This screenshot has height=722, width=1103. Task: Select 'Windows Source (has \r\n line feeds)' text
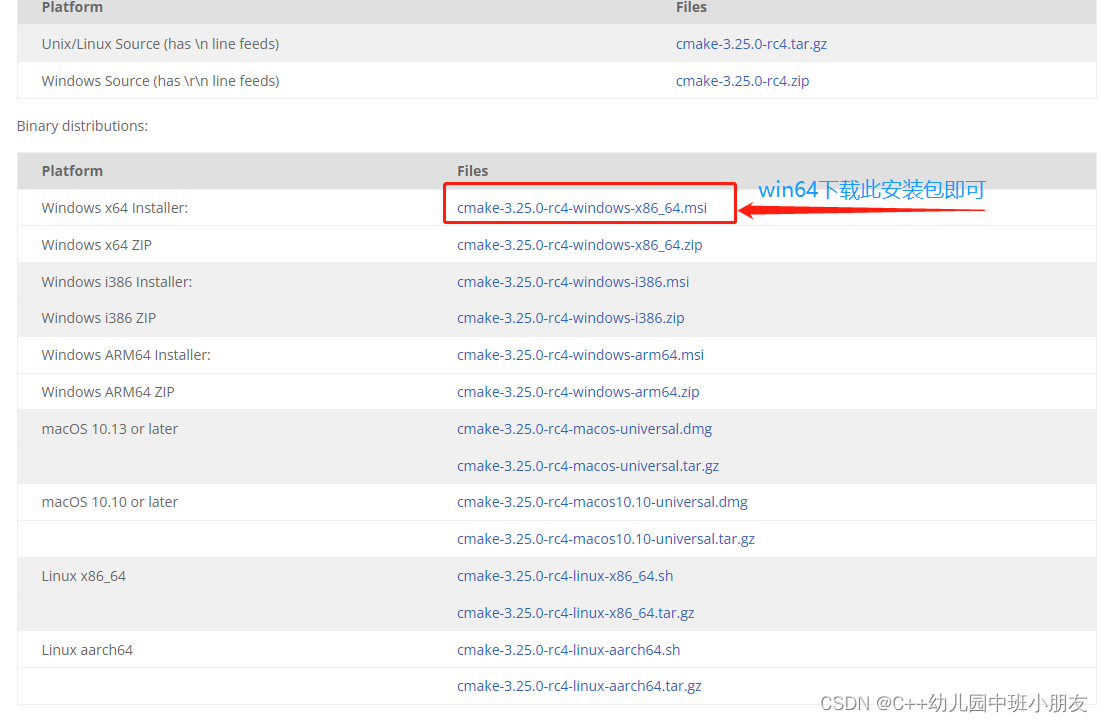[160, 81]
